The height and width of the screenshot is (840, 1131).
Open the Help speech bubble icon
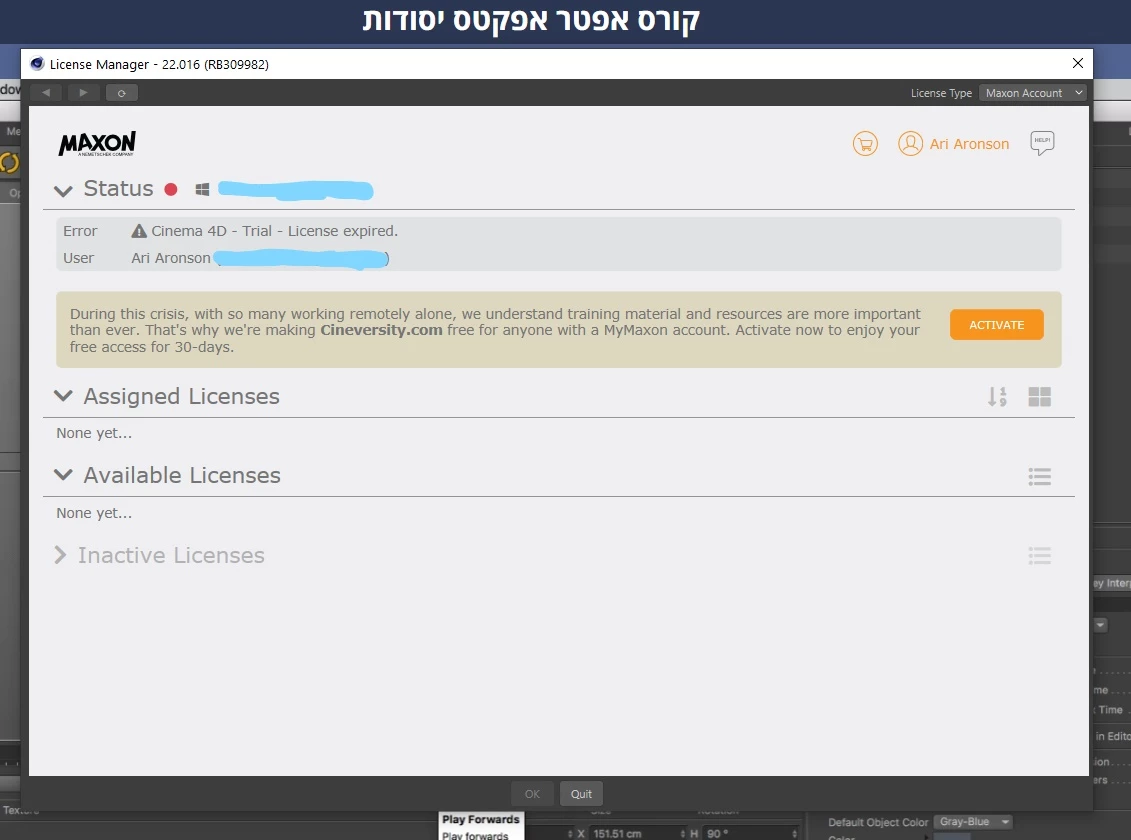[x=1042, y=143]
